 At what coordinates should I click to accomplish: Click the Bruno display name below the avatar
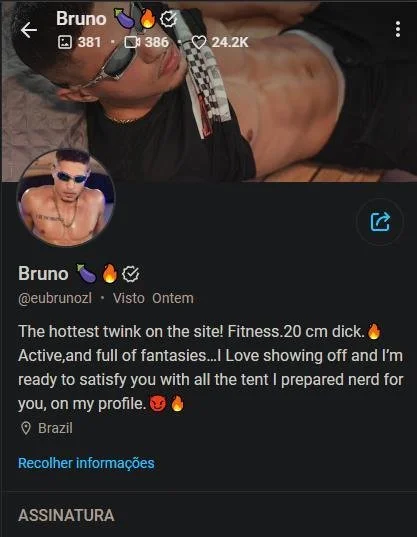point(43,274)
